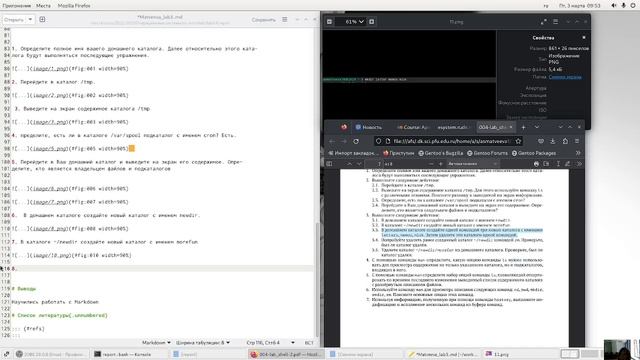The width and height of the screenshot is (640, 360).
Task: Open image viewer hamburger menu
Action: point(556,22)
